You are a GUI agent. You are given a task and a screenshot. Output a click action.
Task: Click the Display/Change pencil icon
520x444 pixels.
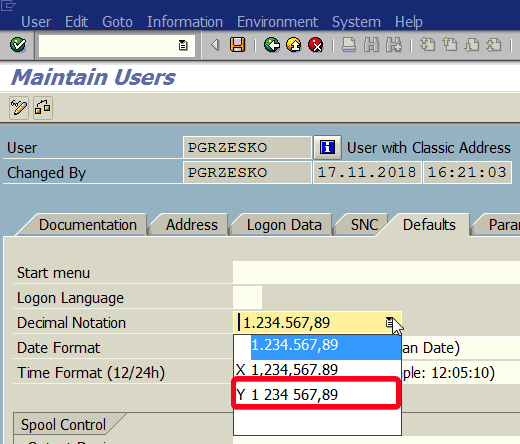coord(19,108)
